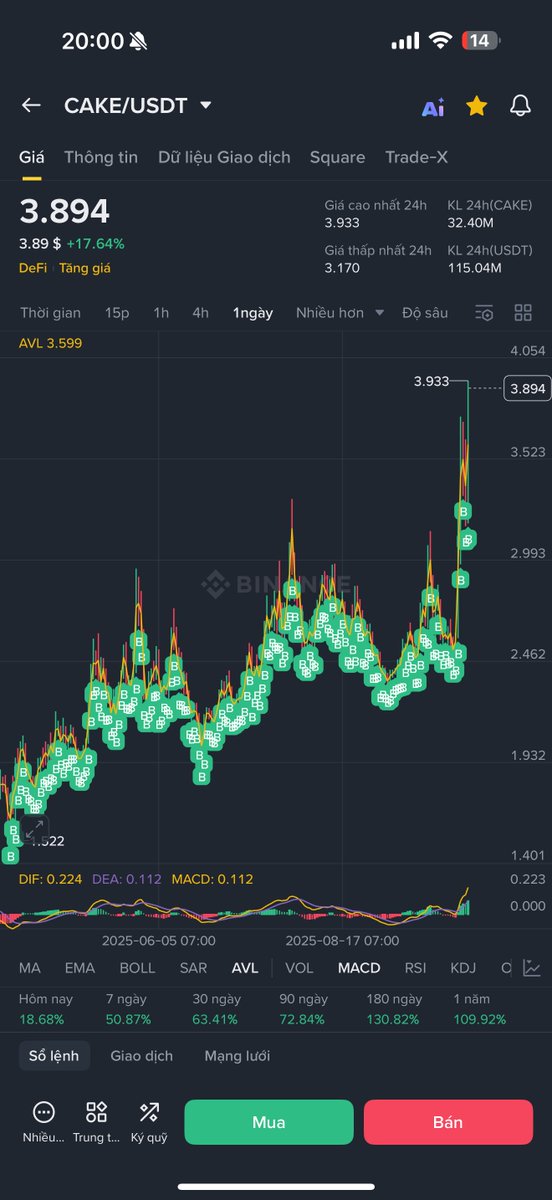
Task: Open the Dữ liệu Giao dịch tab
Action: click(x=224, y=157)
